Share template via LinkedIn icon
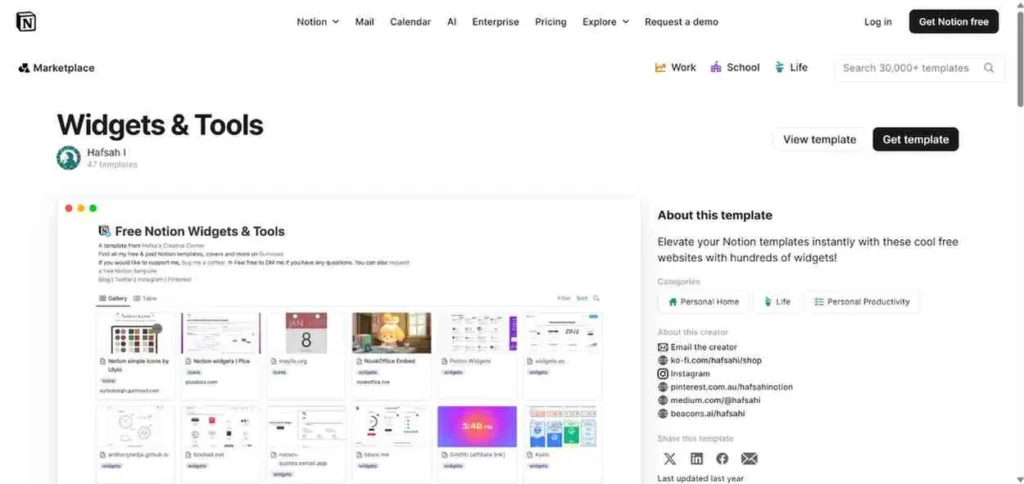 pos(697,458)
